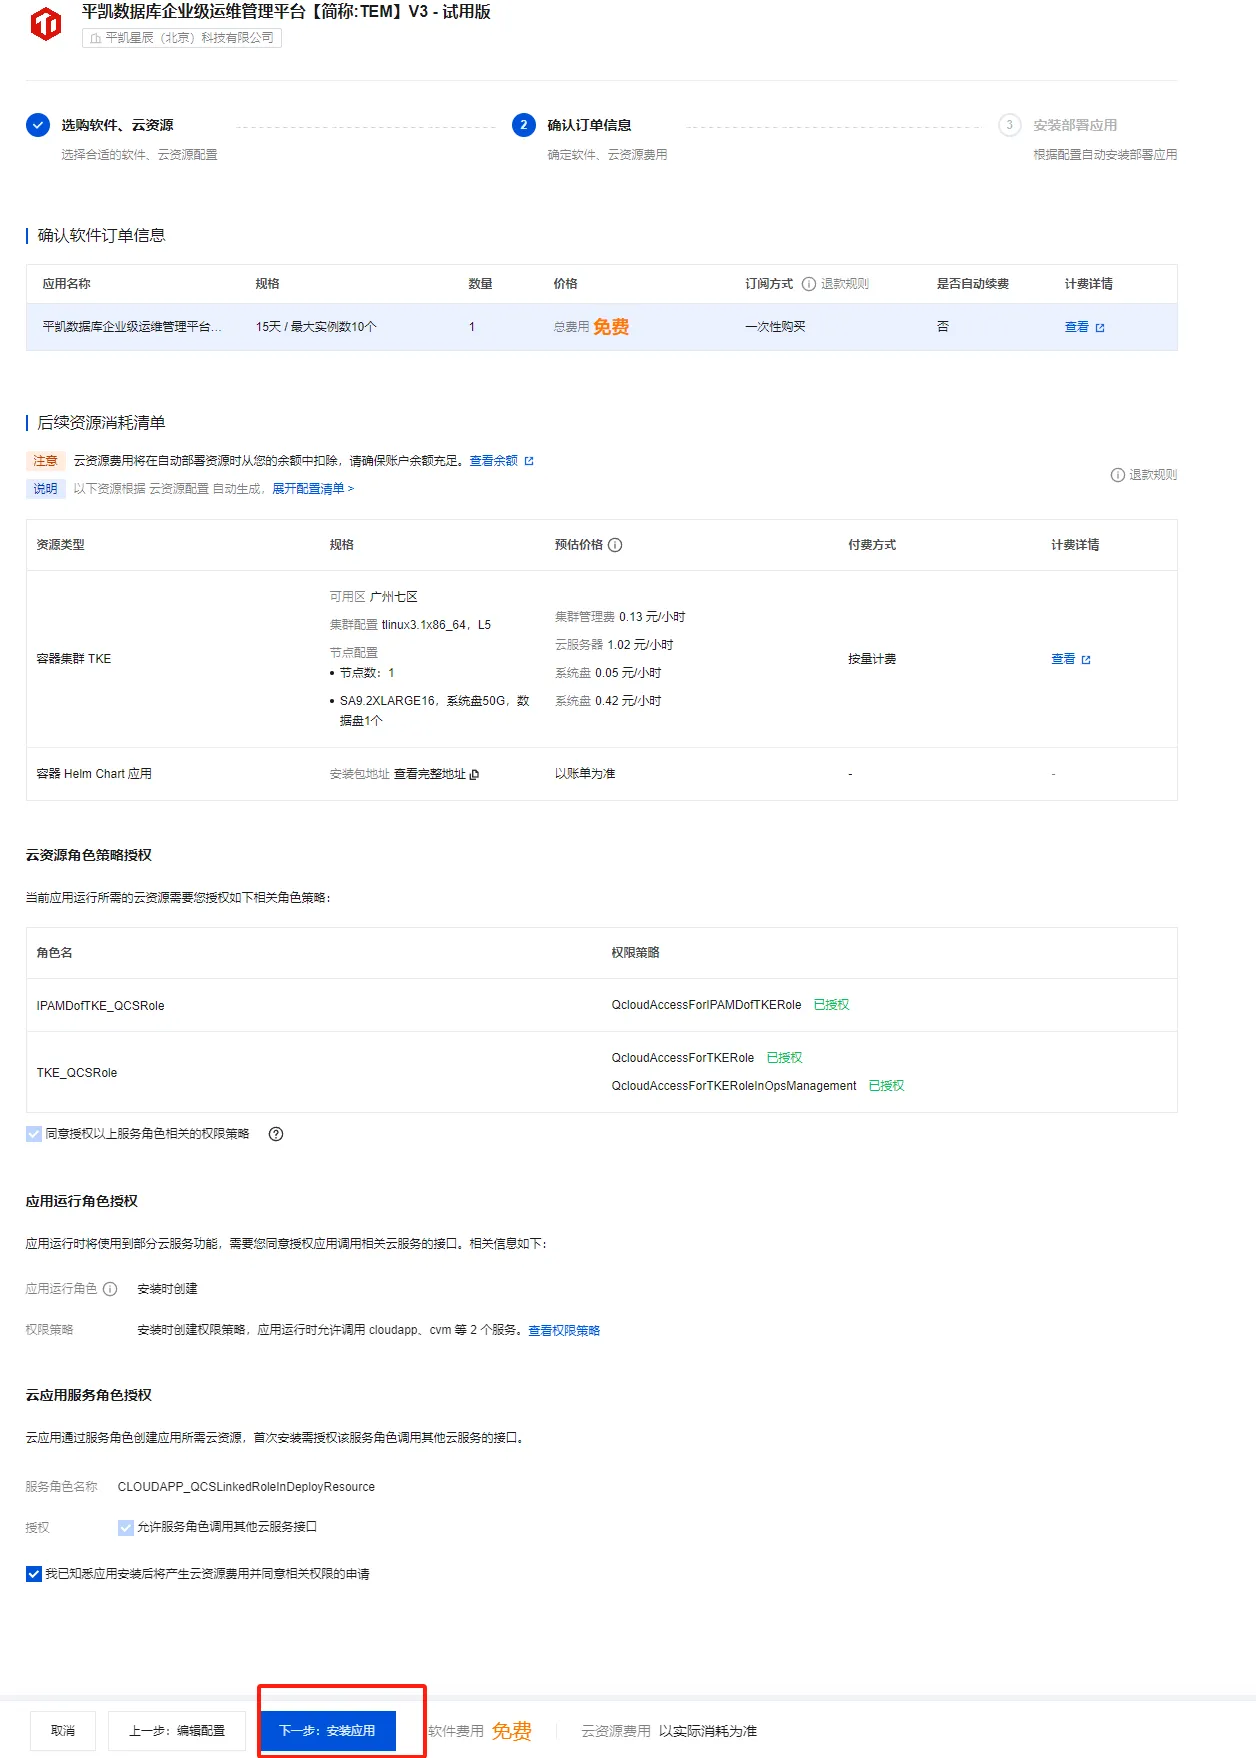Viewport: 1256px width, 1758px height.
Task: Click info icon beside 订阅方式 header
Action: point(809,284)
